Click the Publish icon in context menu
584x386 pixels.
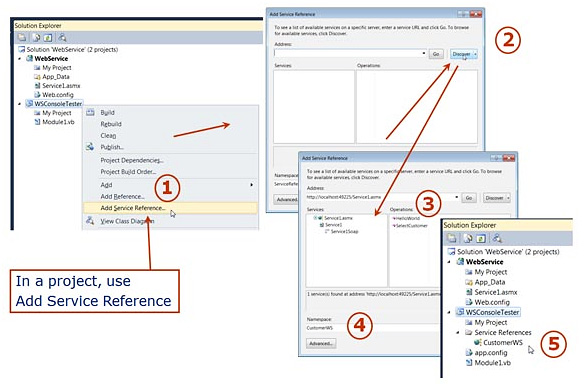pos(90,147)
